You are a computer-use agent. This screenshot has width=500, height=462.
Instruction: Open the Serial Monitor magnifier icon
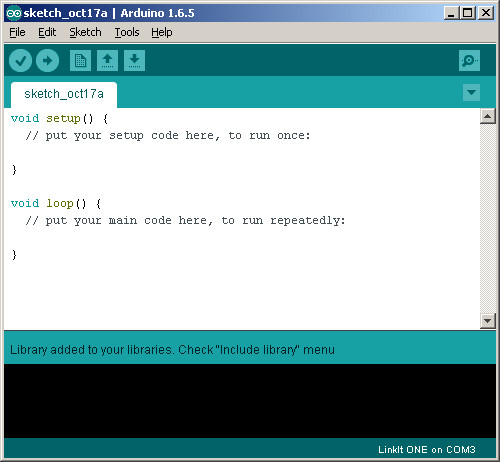[469, 61]
